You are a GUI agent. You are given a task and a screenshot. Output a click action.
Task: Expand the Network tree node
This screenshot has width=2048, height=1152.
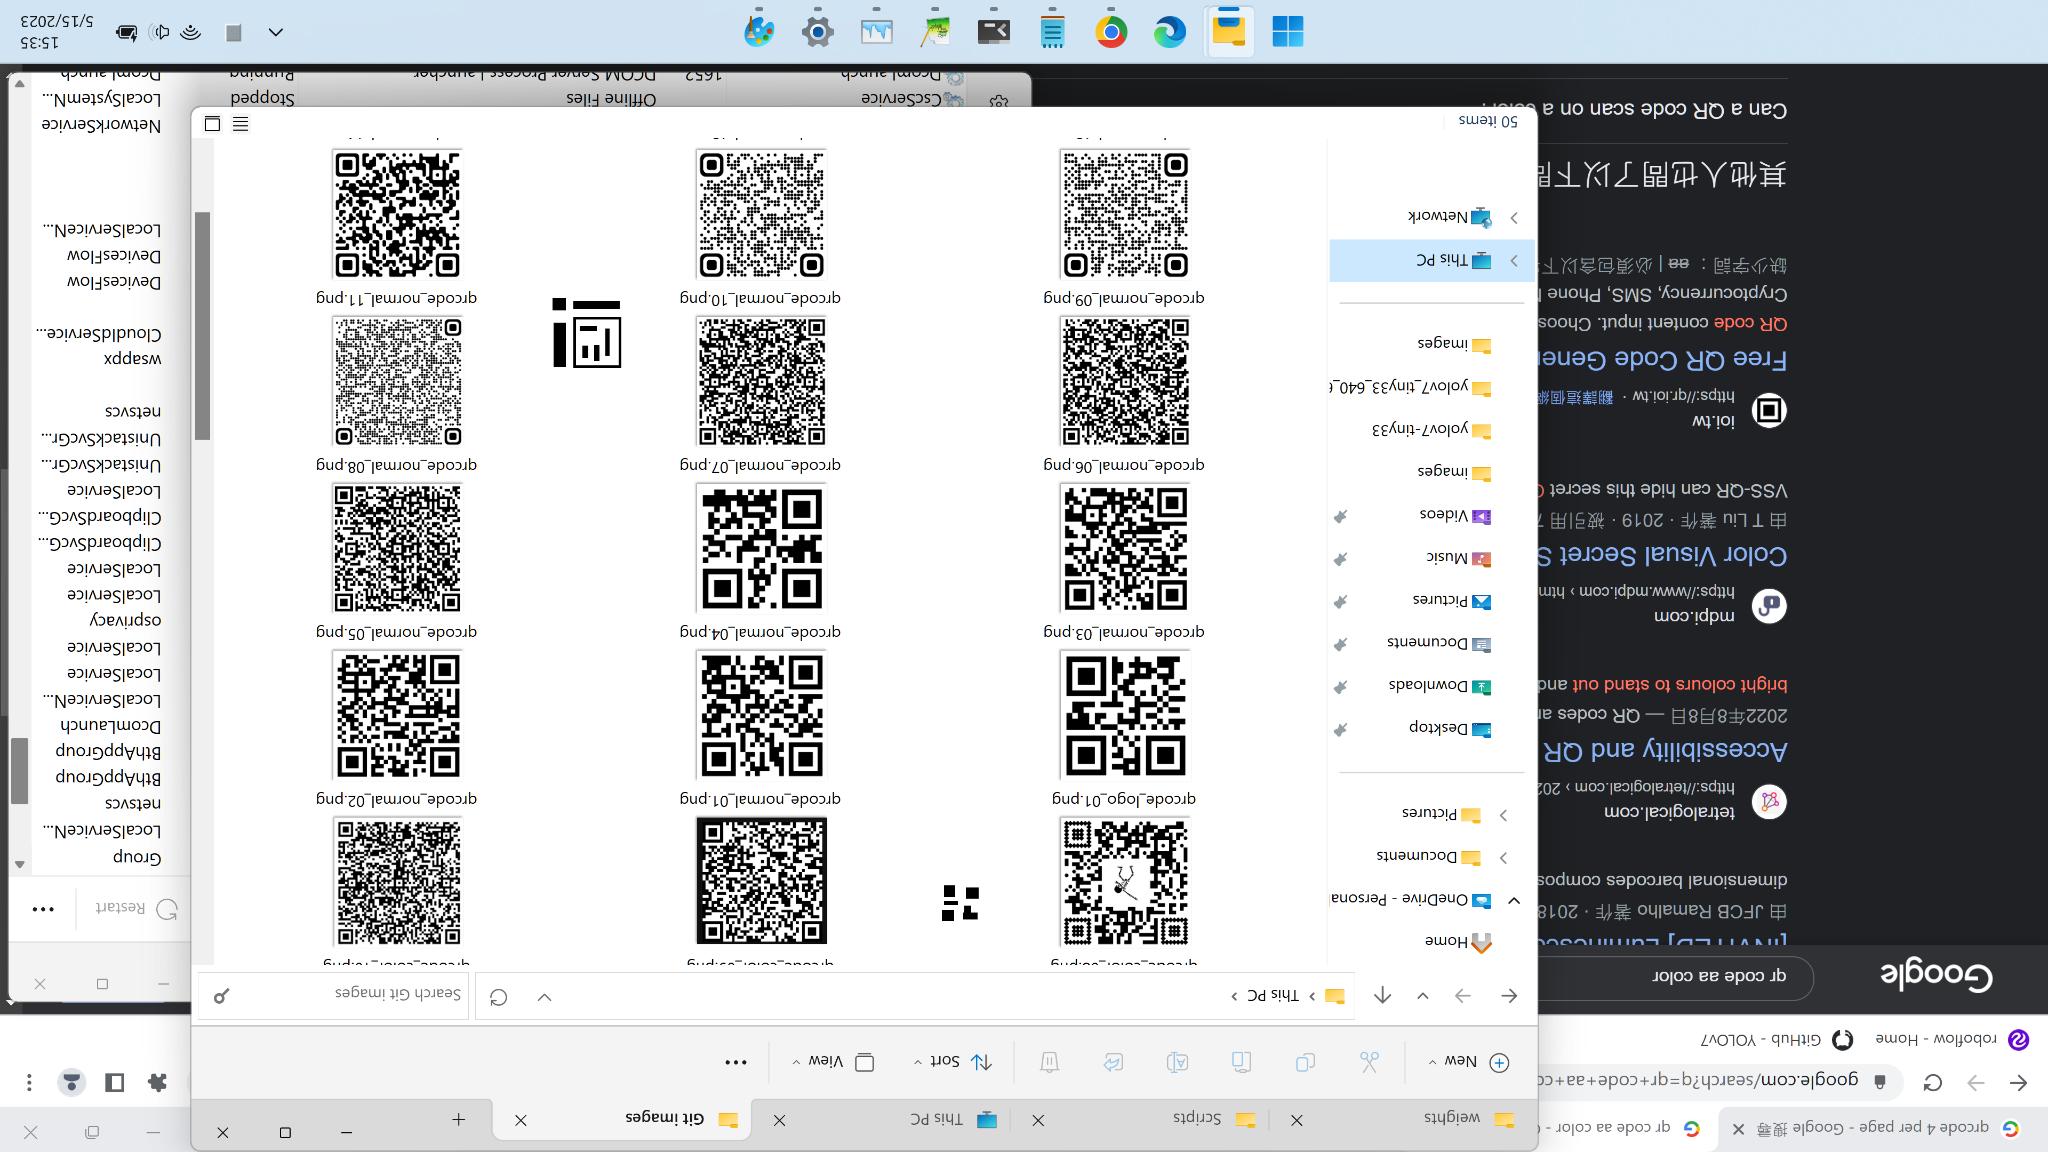point(1513,217)
